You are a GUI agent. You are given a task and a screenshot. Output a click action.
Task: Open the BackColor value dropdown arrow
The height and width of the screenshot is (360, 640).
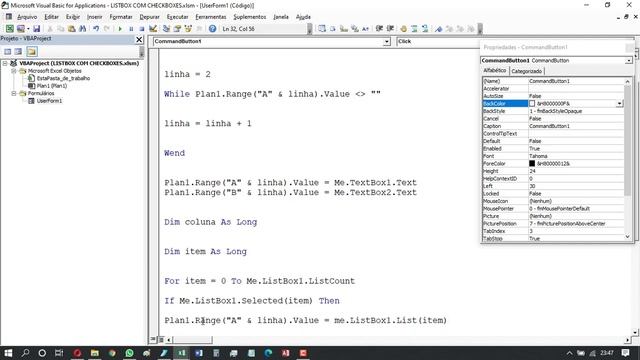(619, 104)
